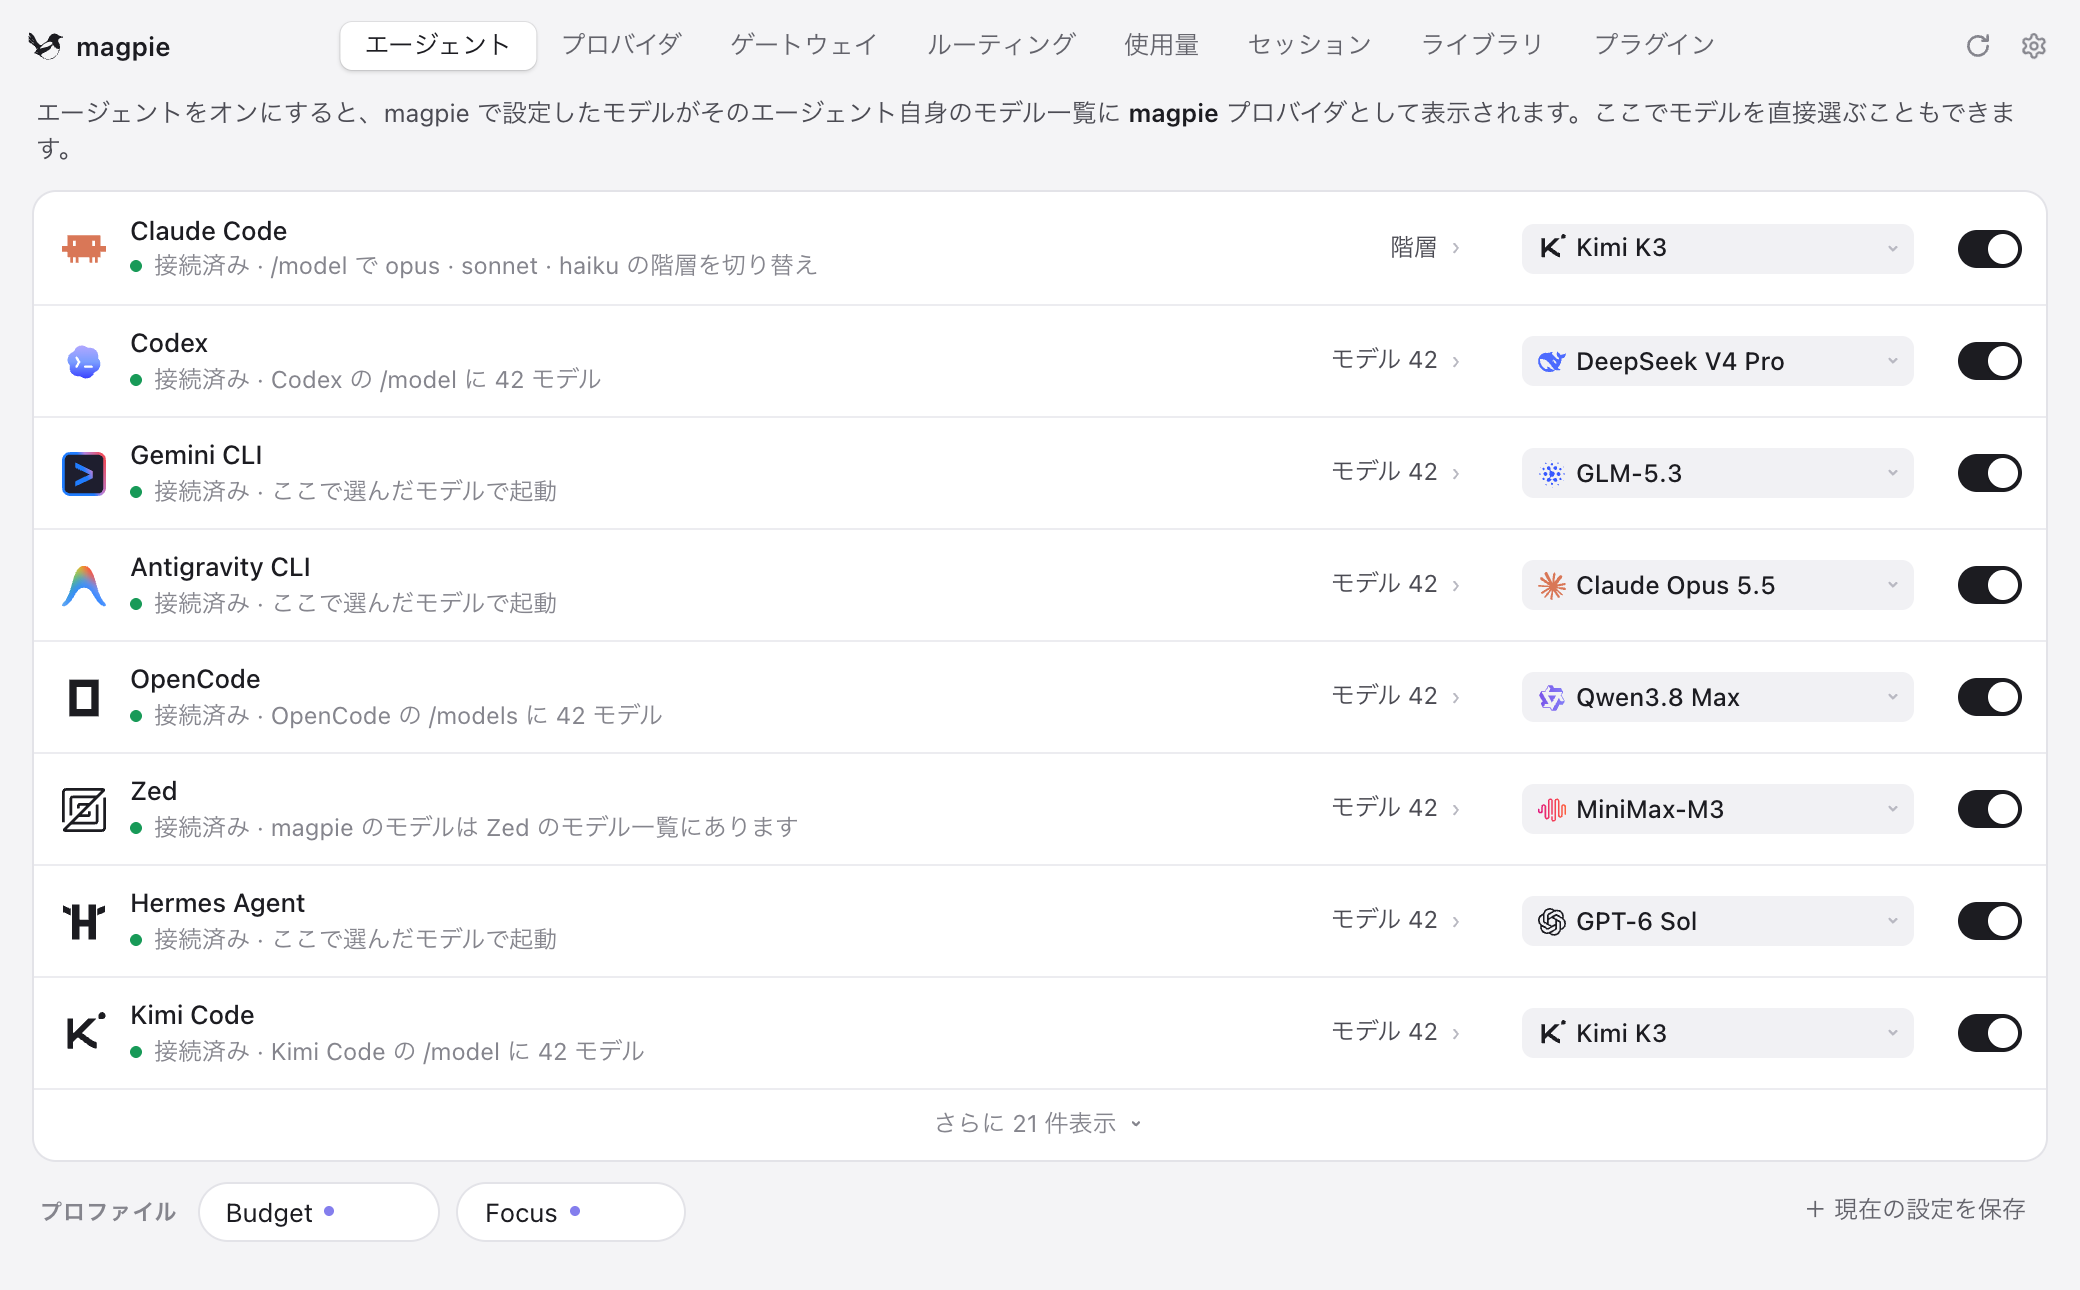Open the プラグイン tab
2080x1290 pixels.
click(x=1654, y=45)
